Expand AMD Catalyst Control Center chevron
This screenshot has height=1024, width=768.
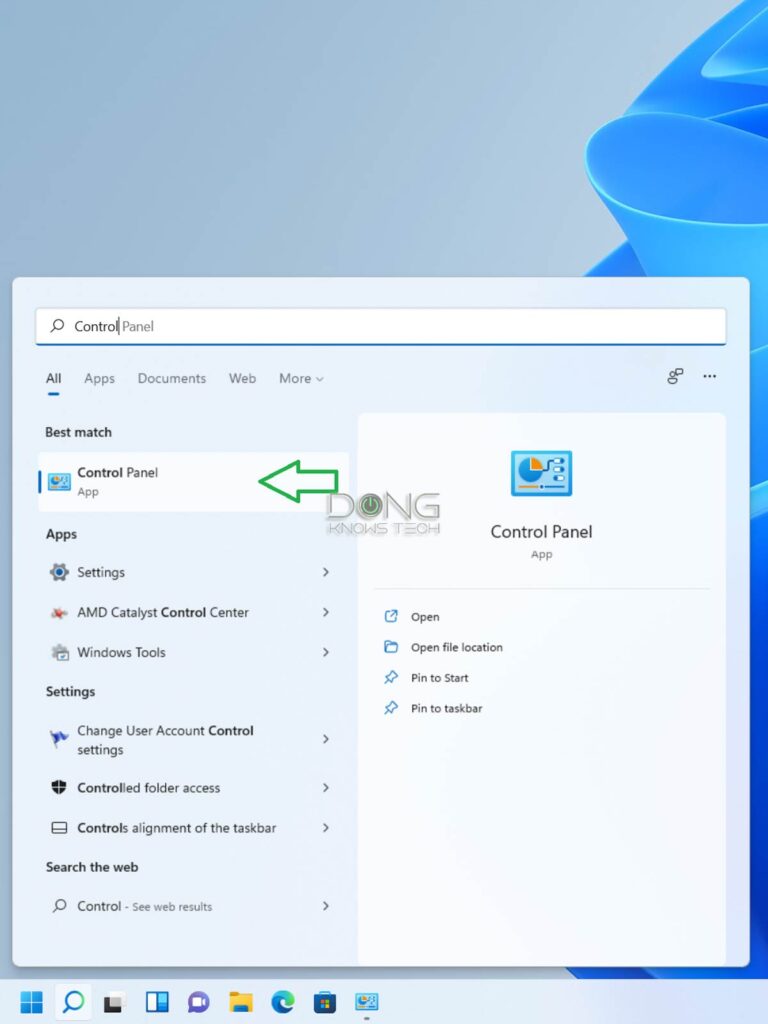(325, 612)
